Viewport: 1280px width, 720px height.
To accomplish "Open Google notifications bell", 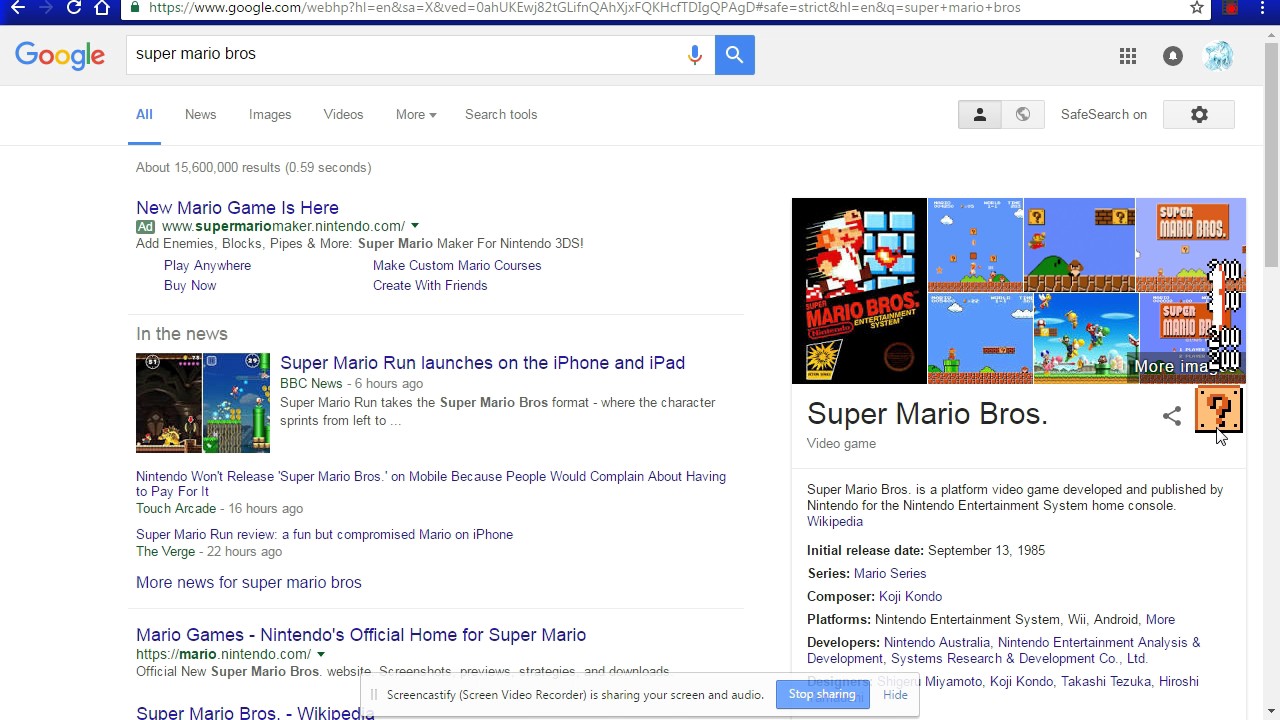I will [1173, 57].
